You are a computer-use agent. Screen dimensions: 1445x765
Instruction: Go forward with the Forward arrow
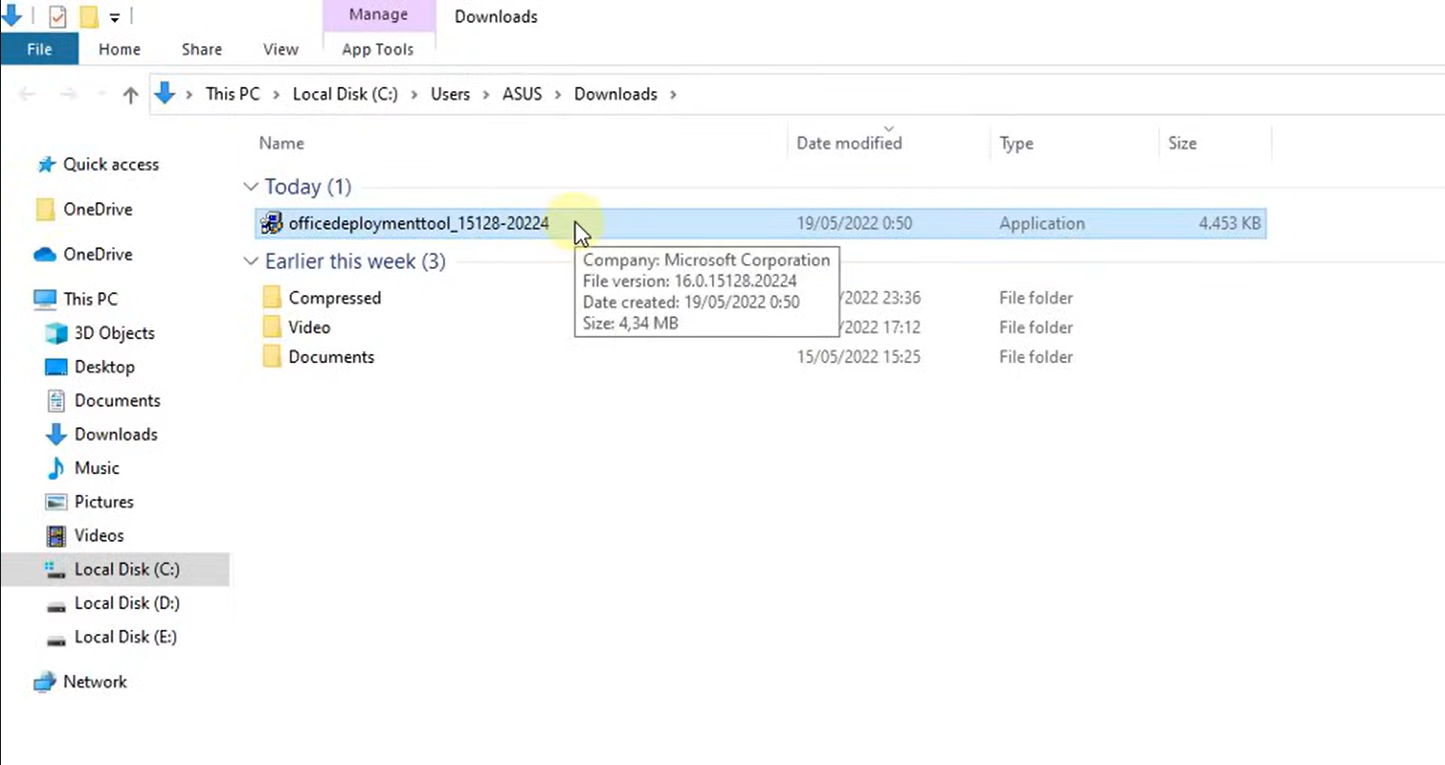68,94
